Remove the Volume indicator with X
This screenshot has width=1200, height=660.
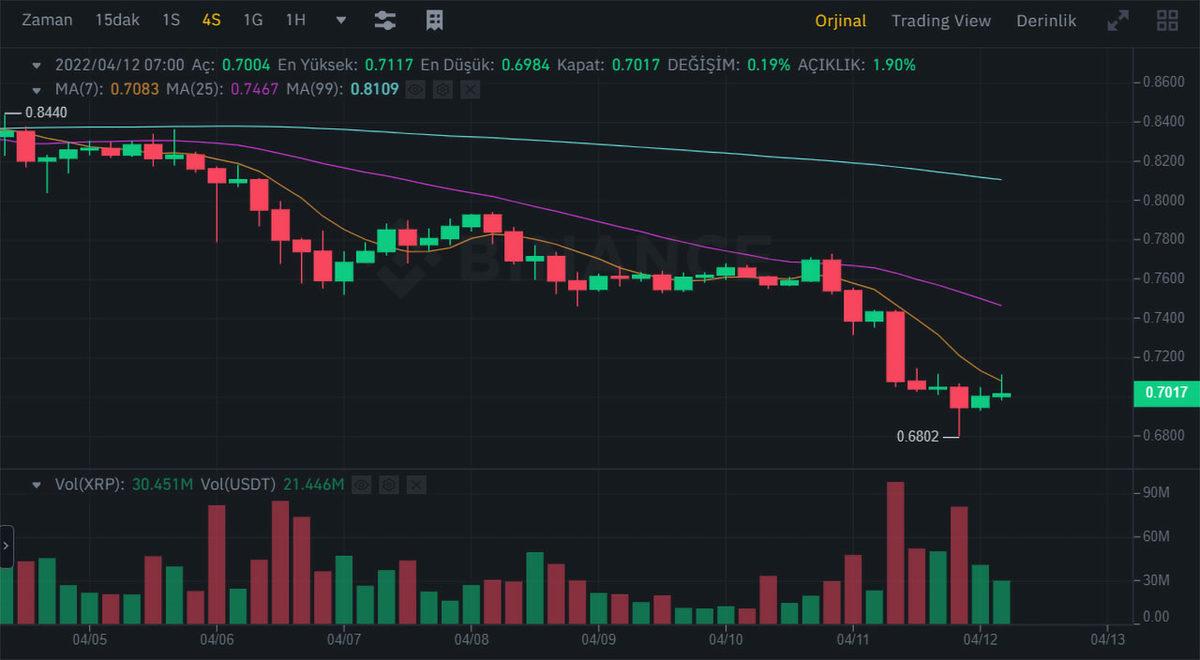tap(416, 485)
